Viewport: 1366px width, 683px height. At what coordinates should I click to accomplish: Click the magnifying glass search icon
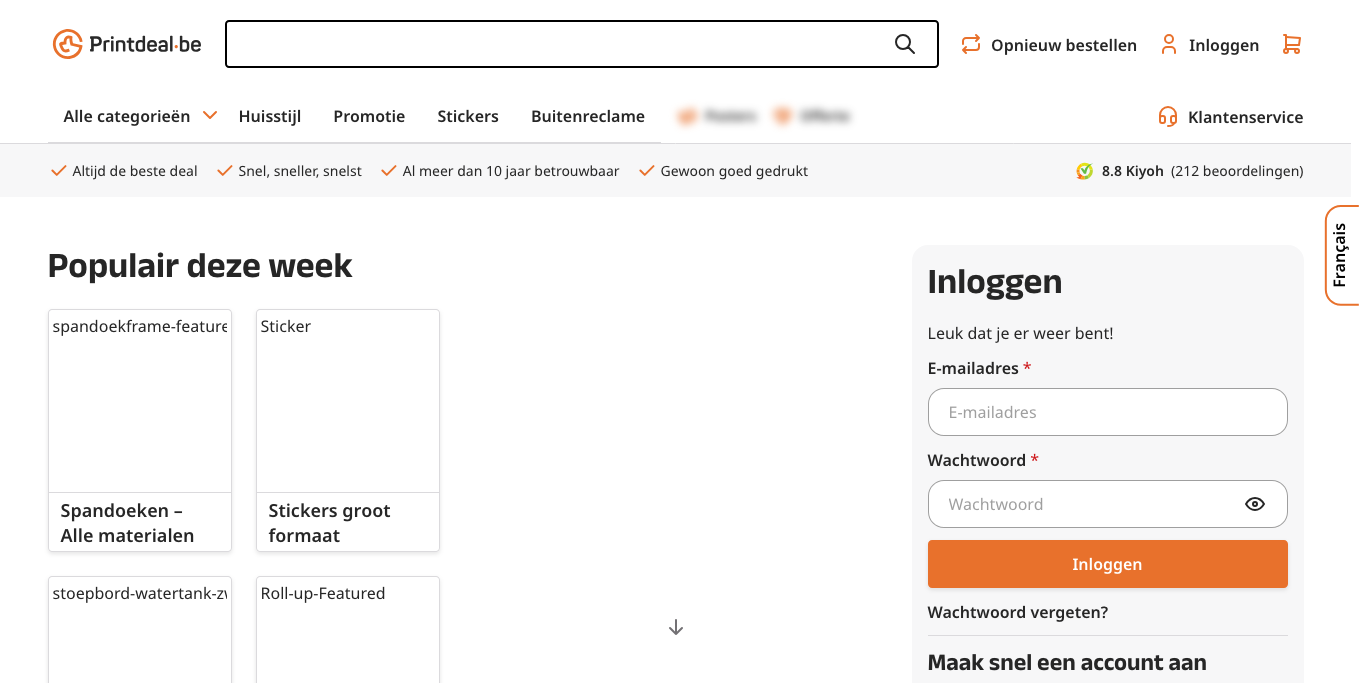coord(904,44)
